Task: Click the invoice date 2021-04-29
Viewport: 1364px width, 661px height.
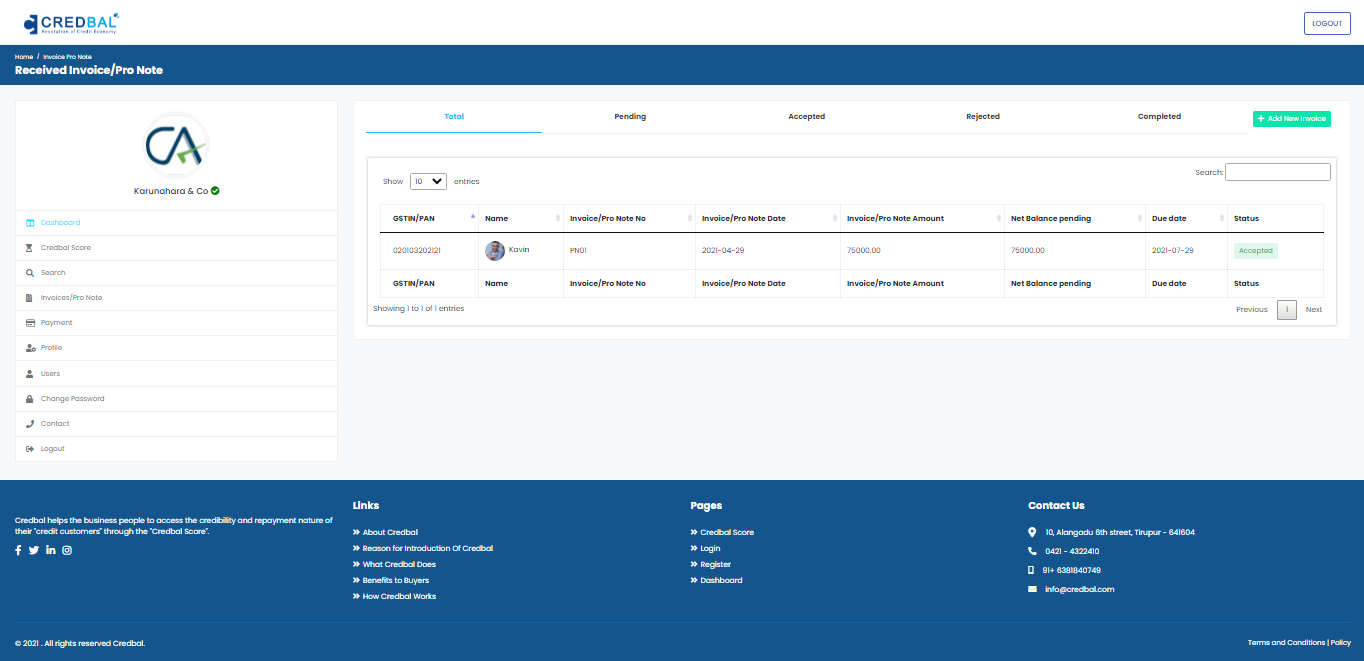Action: [x=724, y=251]
